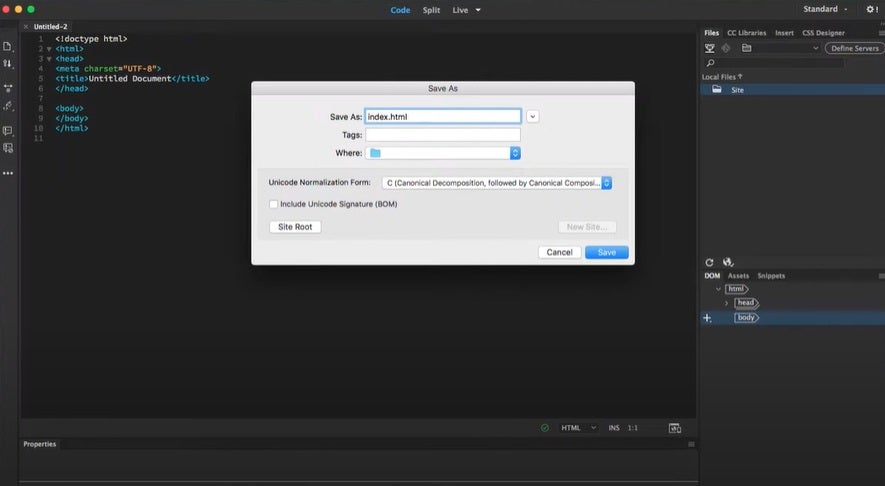885x486 pixels.
Task: Open the Where location dropdown
Action: tap(443, 153)
